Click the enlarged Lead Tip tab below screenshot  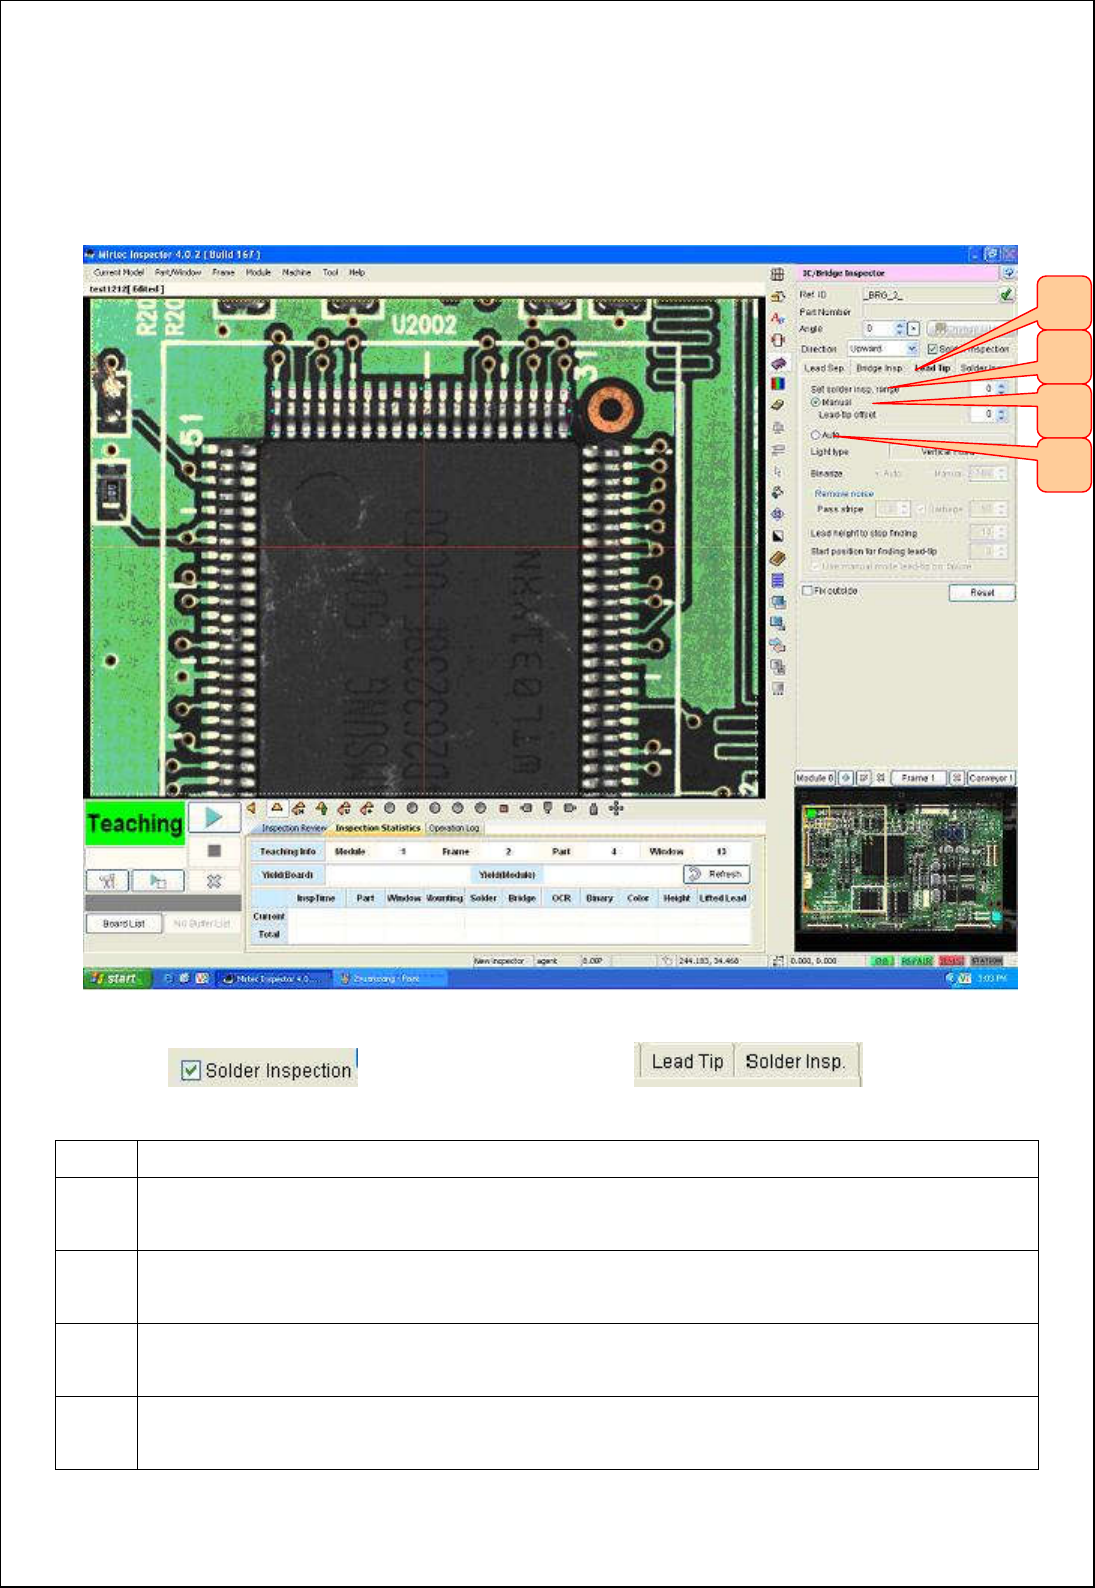point(687,1062)
